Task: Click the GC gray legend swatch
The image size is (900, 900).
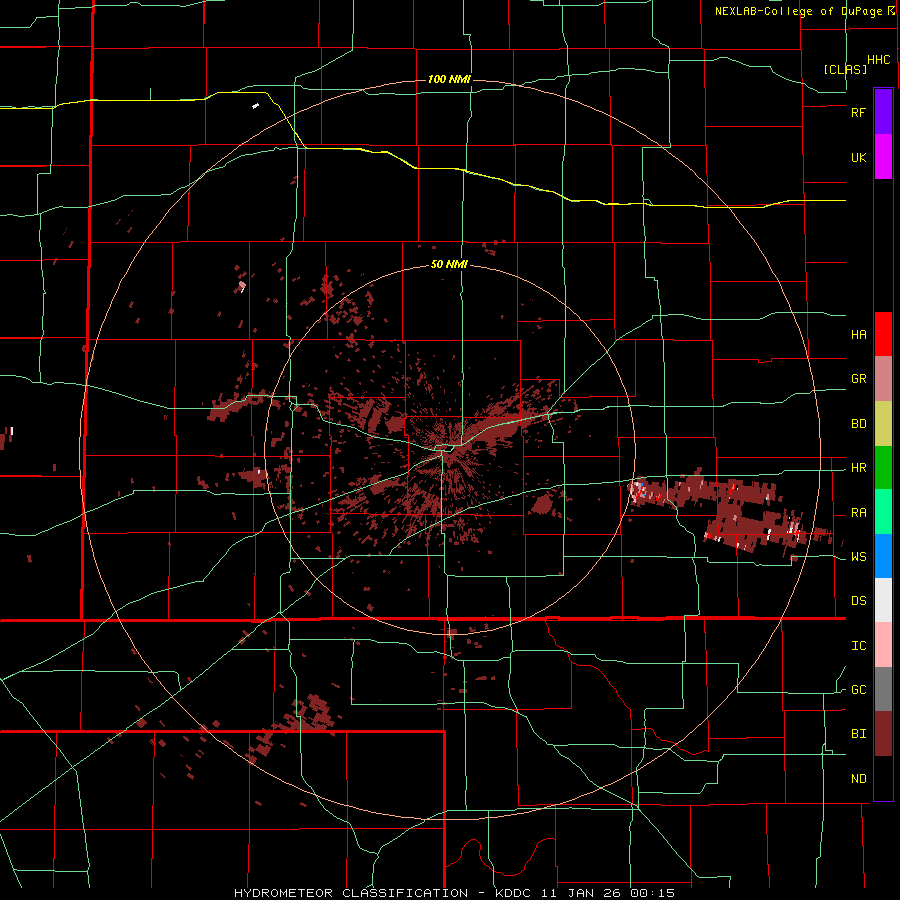Action: [x=883, y=689]
